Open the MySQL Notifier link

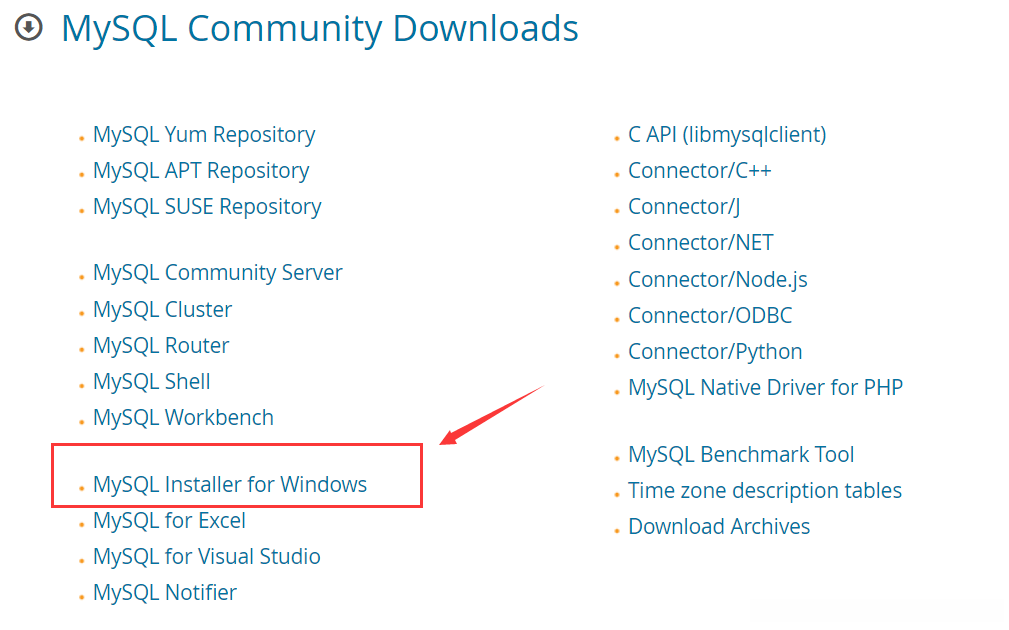pyautogui.click(x=165, y=593)
